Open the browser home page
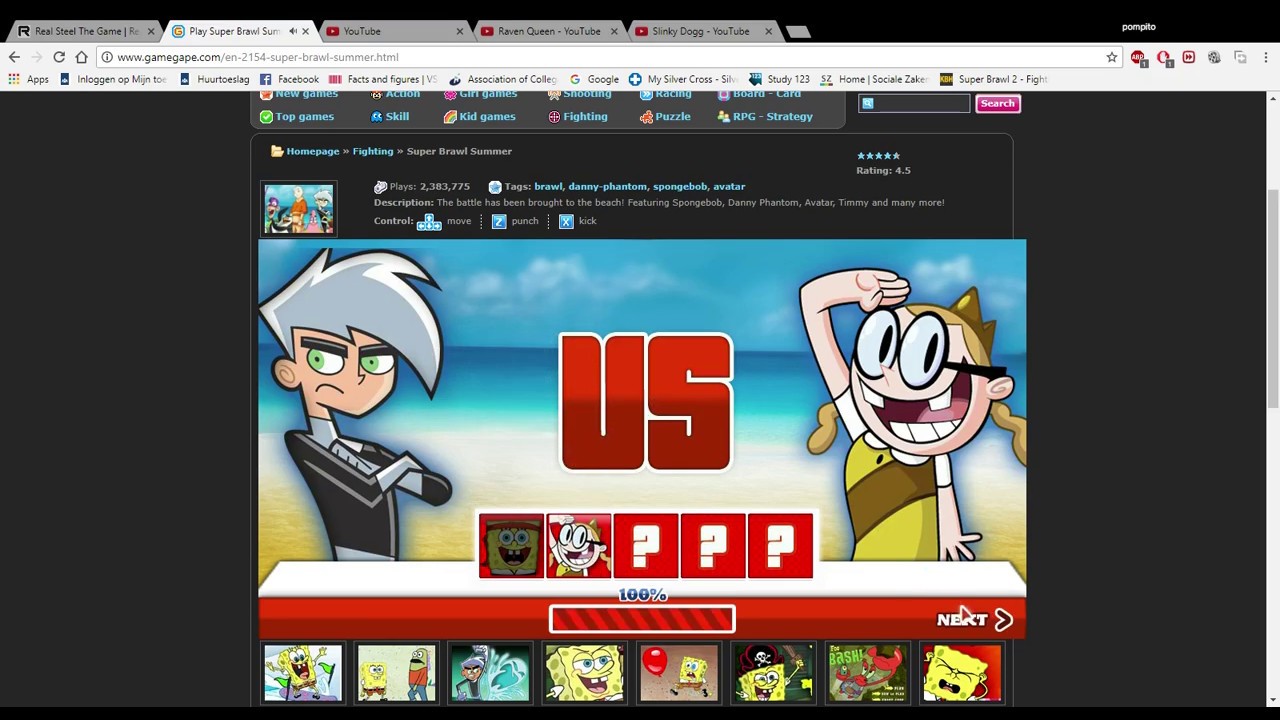The width and height of the screenshot is (1280, 720). tap(81, 57)
